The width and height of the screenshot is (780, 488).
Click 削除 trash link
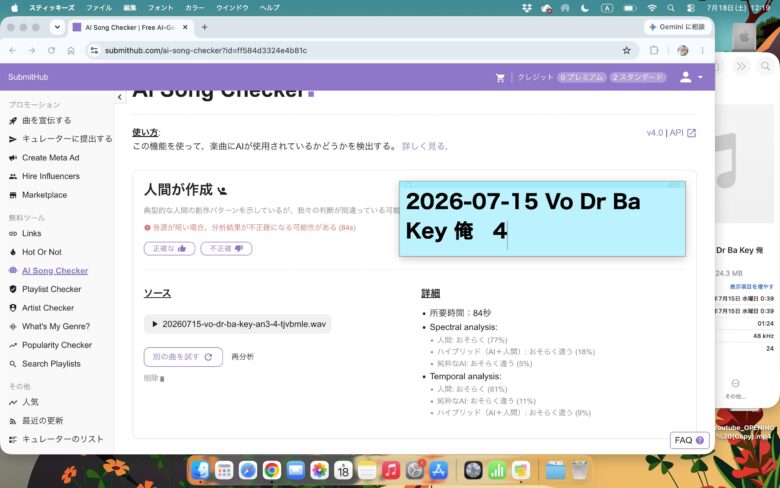click(154, 379)
